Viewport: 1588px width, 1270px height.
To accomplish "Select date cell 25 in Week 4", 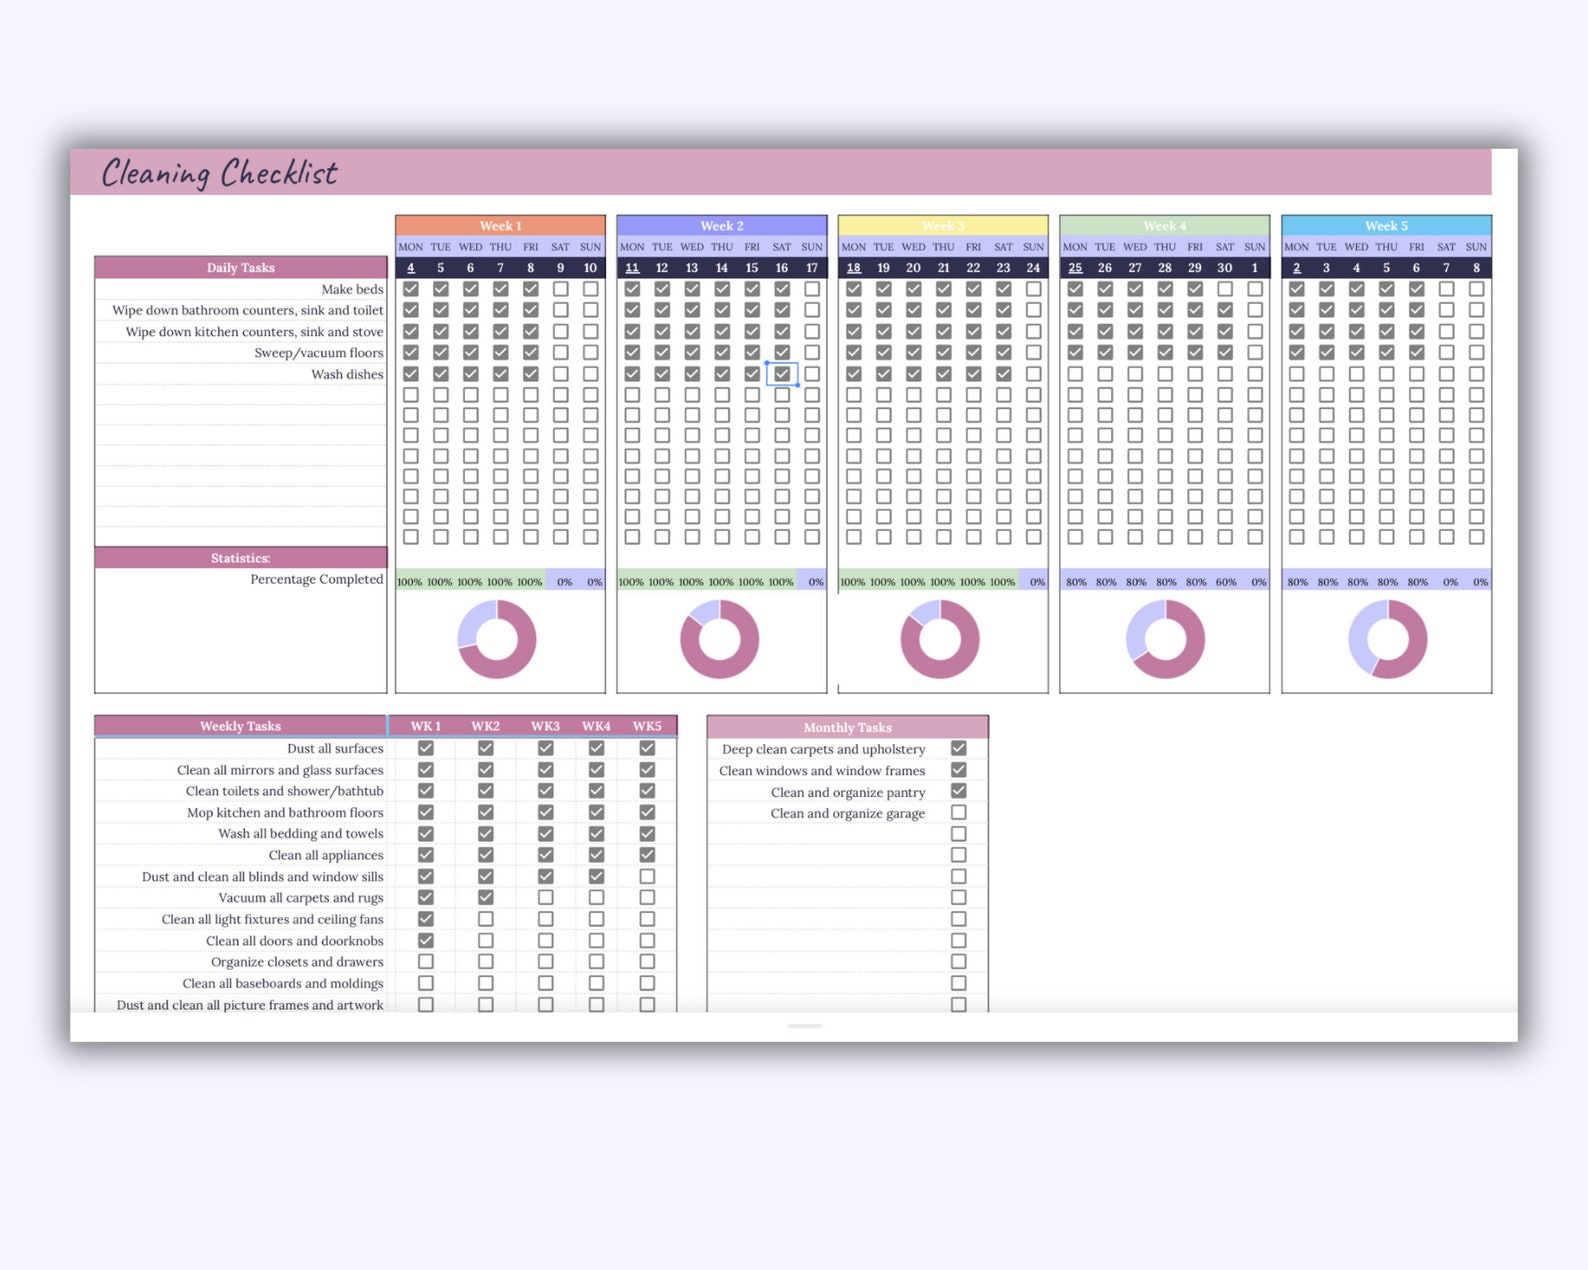I will tap(1075, 268).
